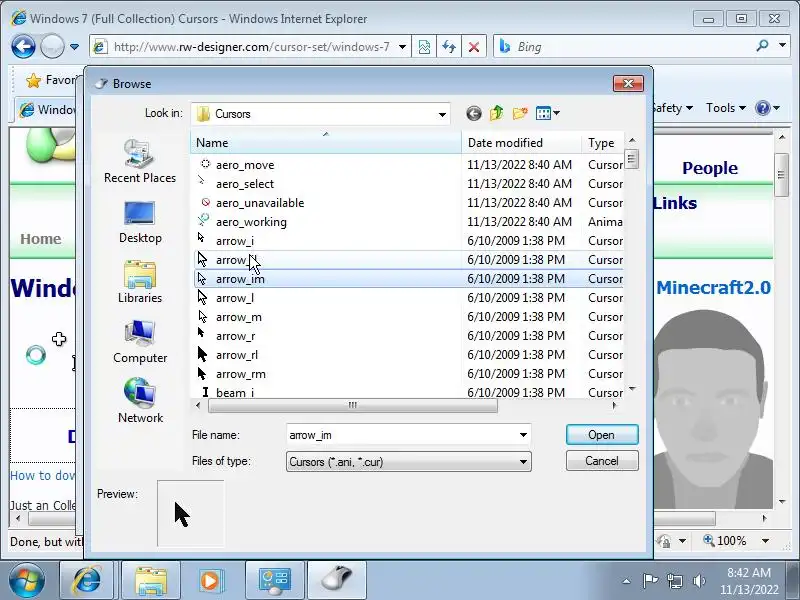Expand the File name dropdown arrow

[523, 435]
